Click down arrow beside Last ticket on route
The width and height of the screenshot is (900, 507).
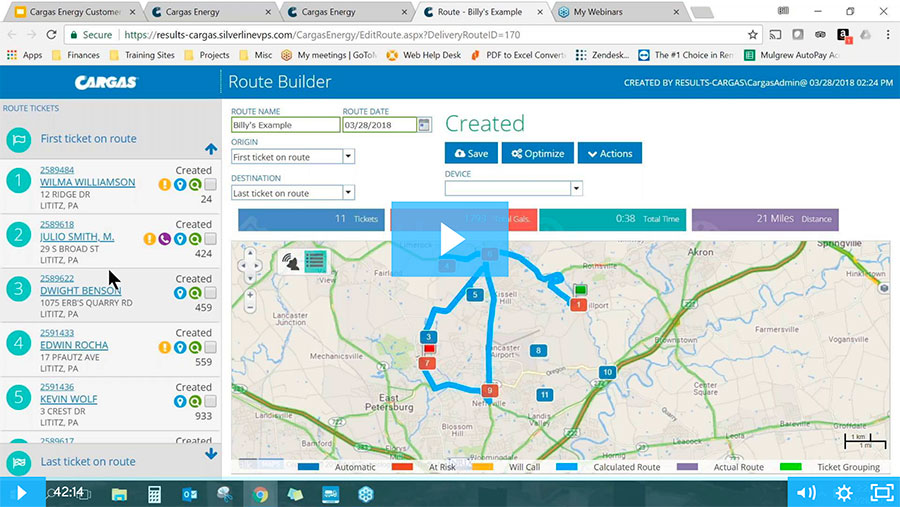[x=211, y=454]
